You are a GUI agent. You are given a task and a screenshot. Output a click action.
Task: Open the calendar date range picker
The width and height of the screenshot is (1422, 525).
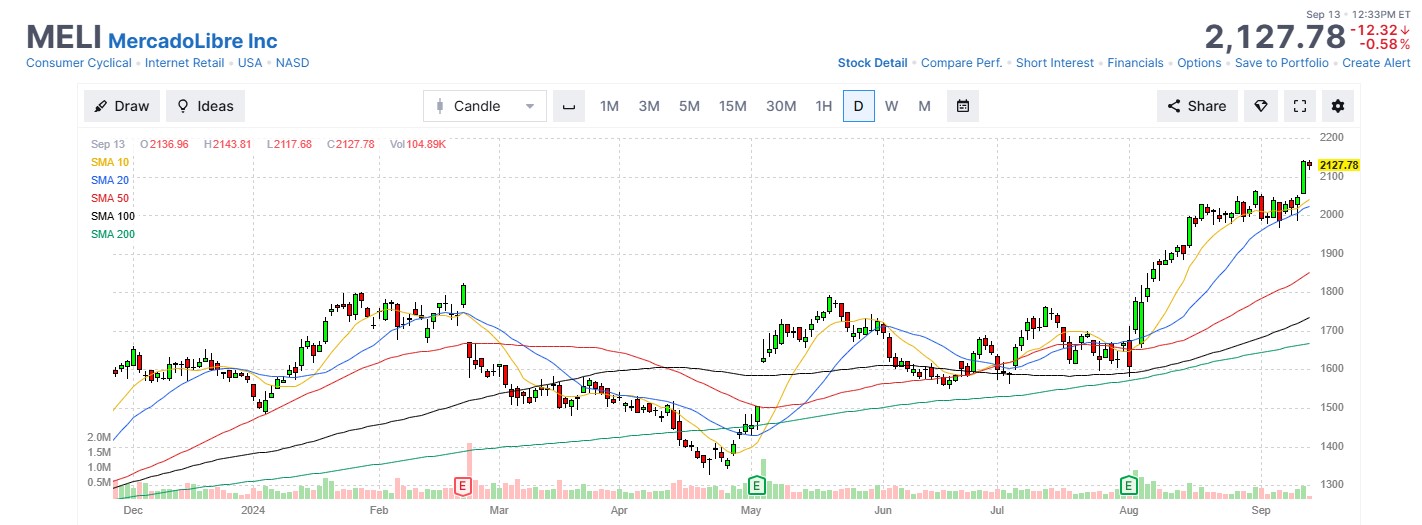[x=963, y=106]
